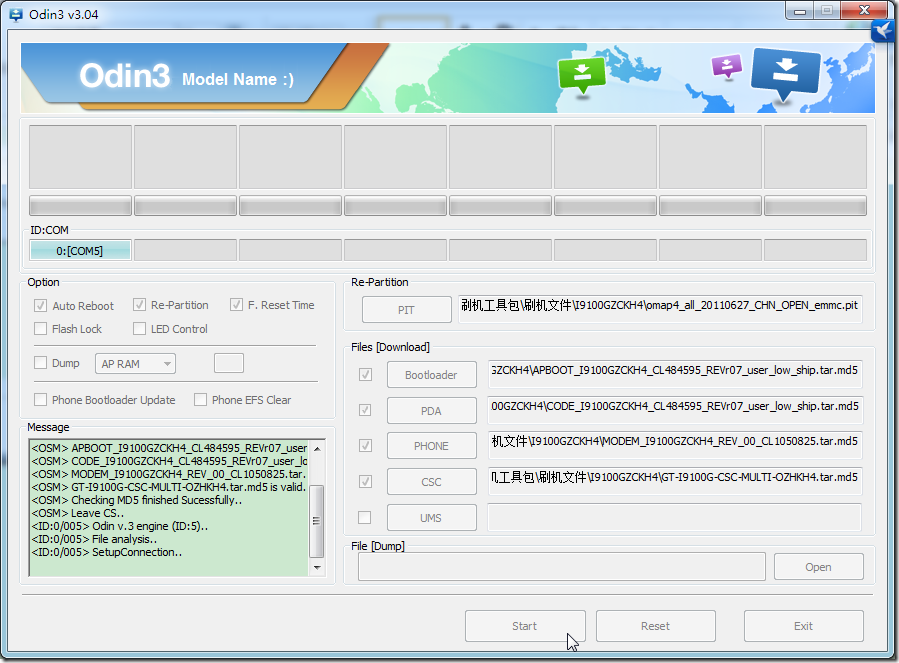899x663 pixels.
Task: Toggle the PHONE file checkbox
Action: (365, 446)
